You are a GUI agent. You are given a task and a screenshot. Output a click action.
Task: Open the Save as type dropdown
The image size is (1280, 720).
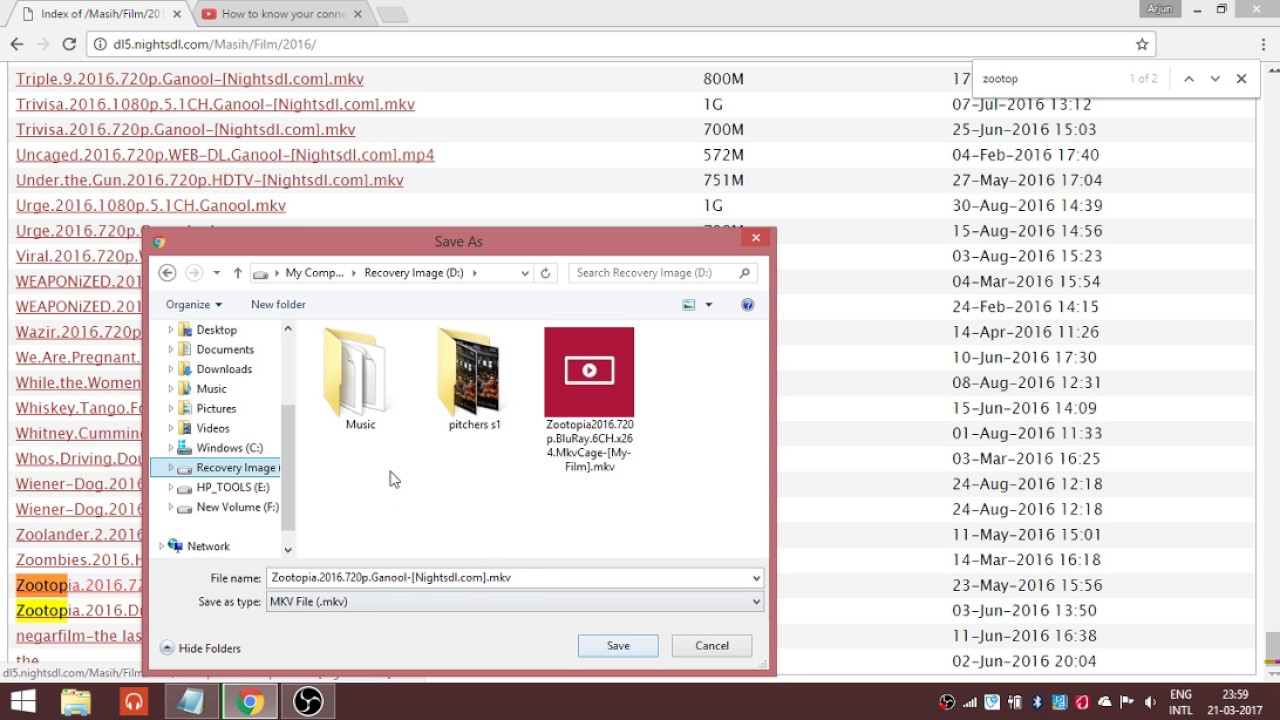(x=514, y=601)
